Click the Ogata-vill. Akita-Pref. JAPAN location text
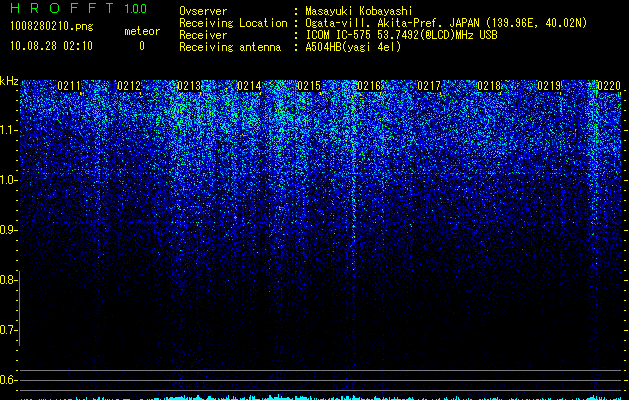The width and height of the screenshot is (629, 400). tap(446, 23)
